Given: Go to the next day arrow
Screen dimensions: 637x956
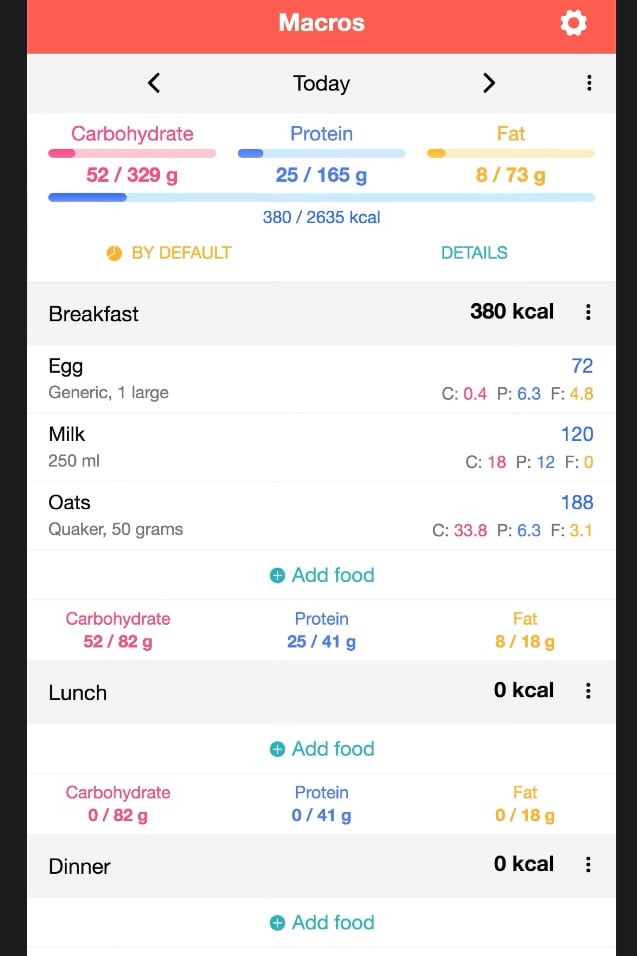Looking at the screenshot, I should tap(489, 83).
